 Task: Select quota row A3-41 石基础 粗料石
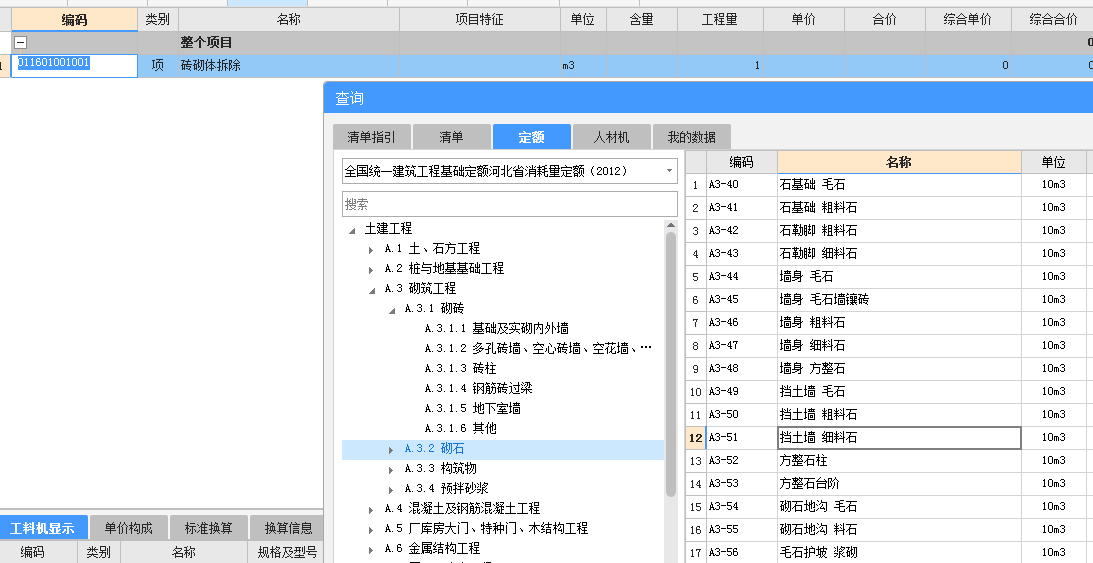[889, 208]
